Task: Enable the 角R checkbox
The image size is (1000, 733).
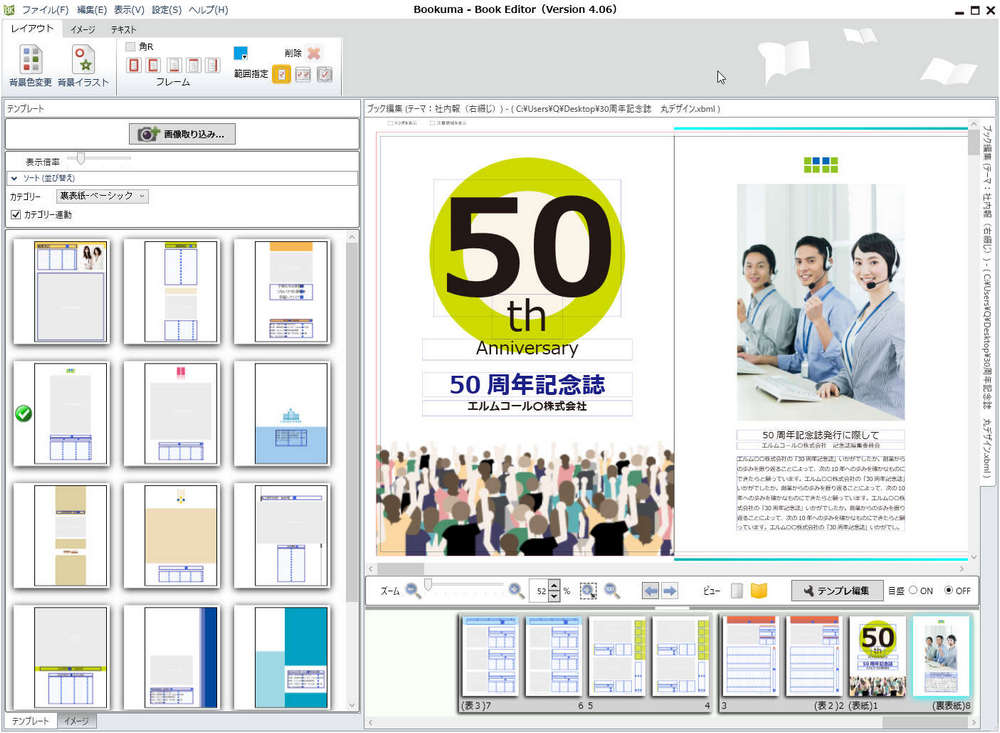Action: (x=131, y=45)
